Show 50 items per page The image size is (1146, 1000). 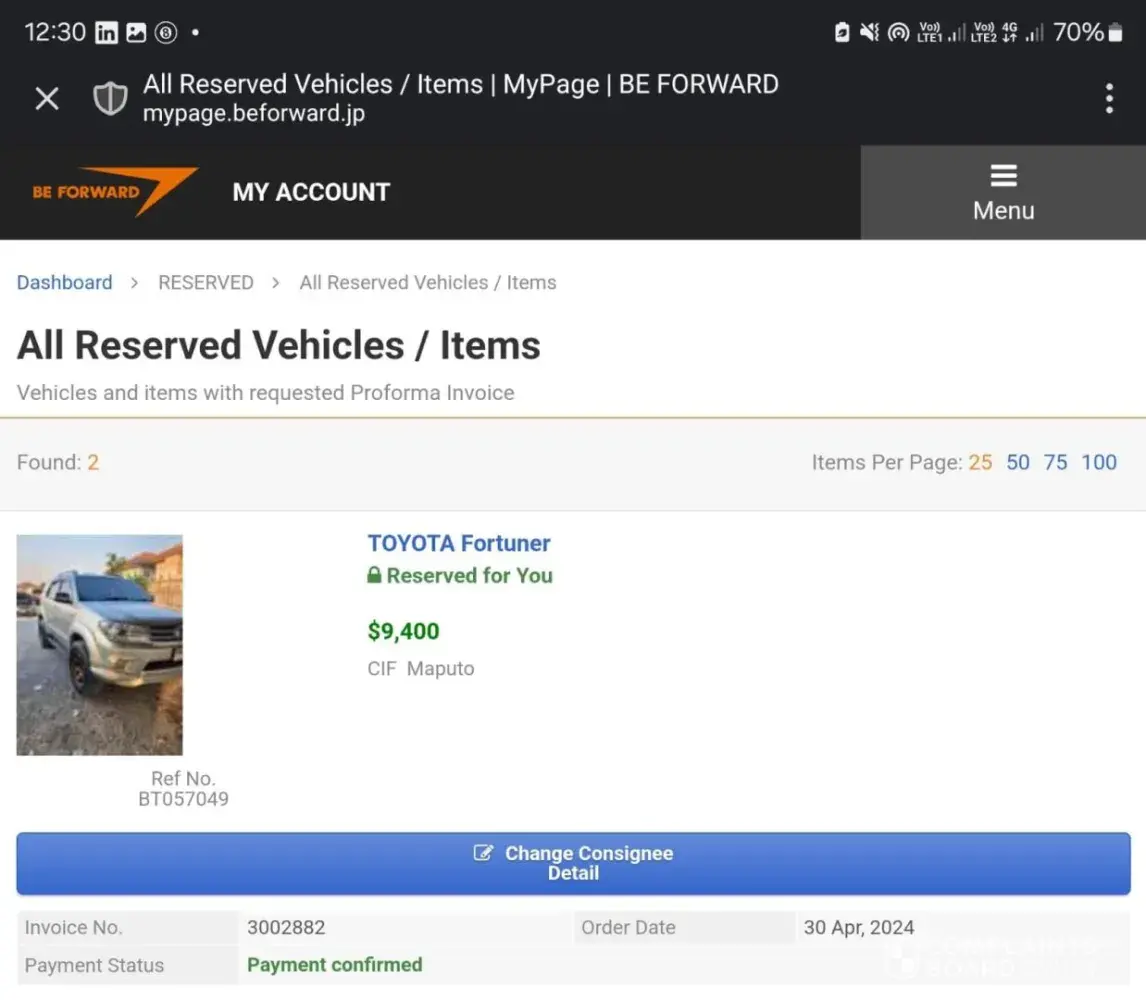pos(1018,462)
